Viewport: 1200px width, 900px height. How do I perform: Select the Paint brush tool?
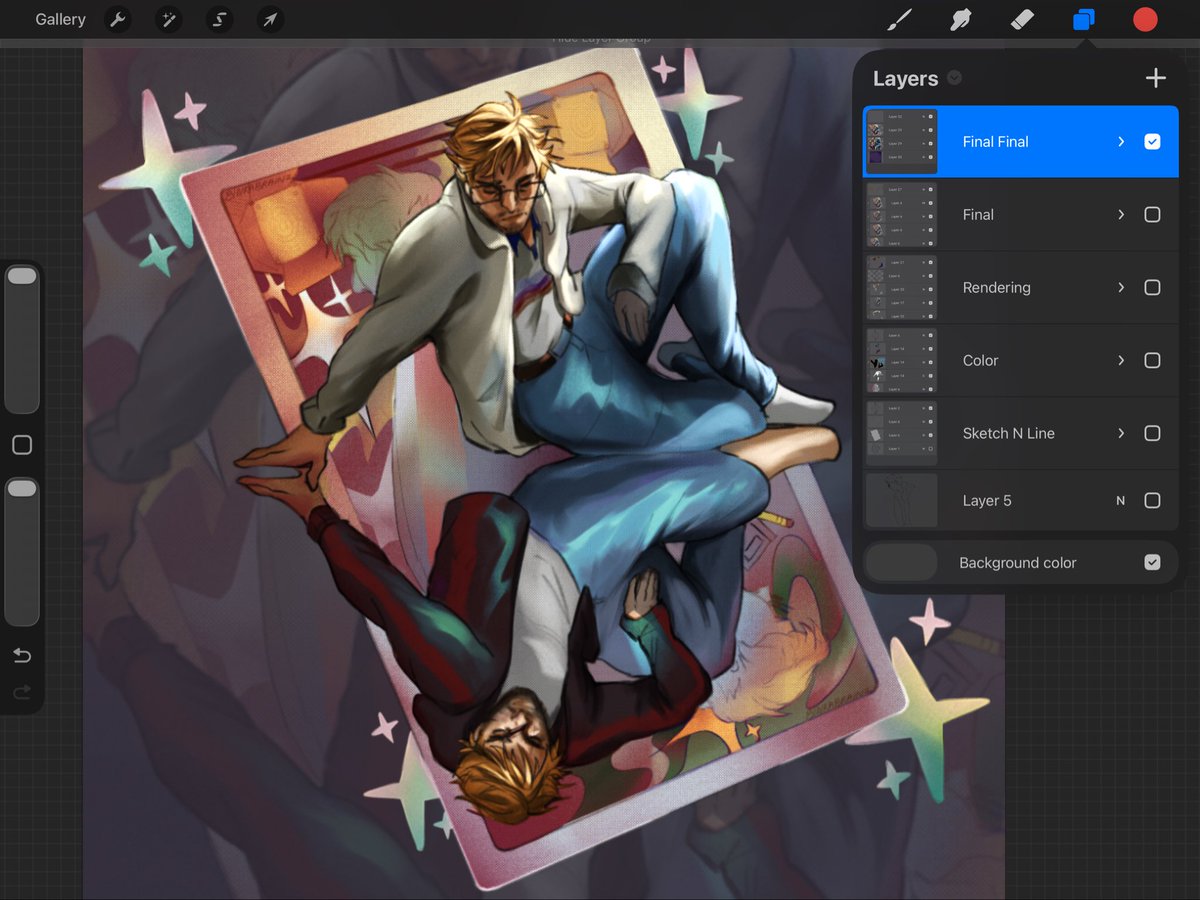click(x=900, y=19)
